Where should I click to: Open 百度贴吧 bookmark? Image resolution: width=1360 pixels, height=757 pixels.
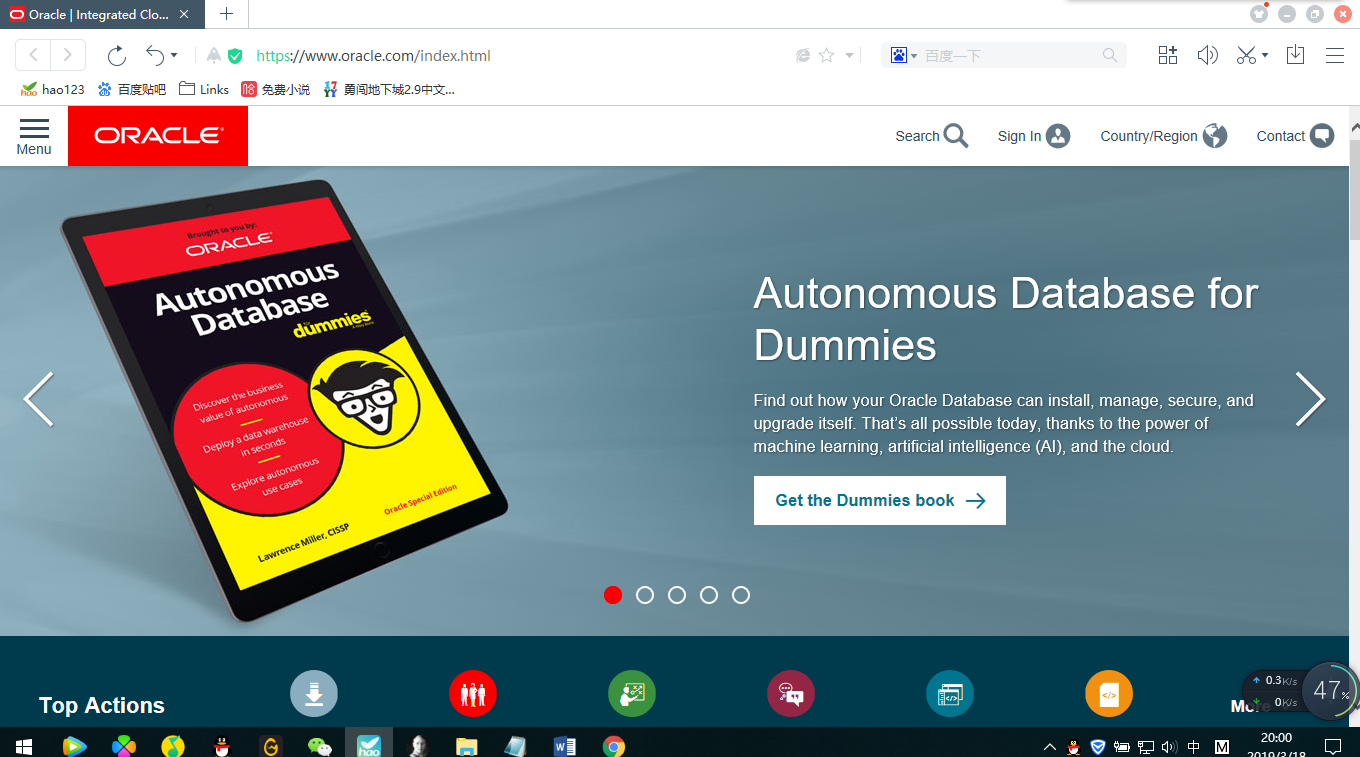pos(132,89)
